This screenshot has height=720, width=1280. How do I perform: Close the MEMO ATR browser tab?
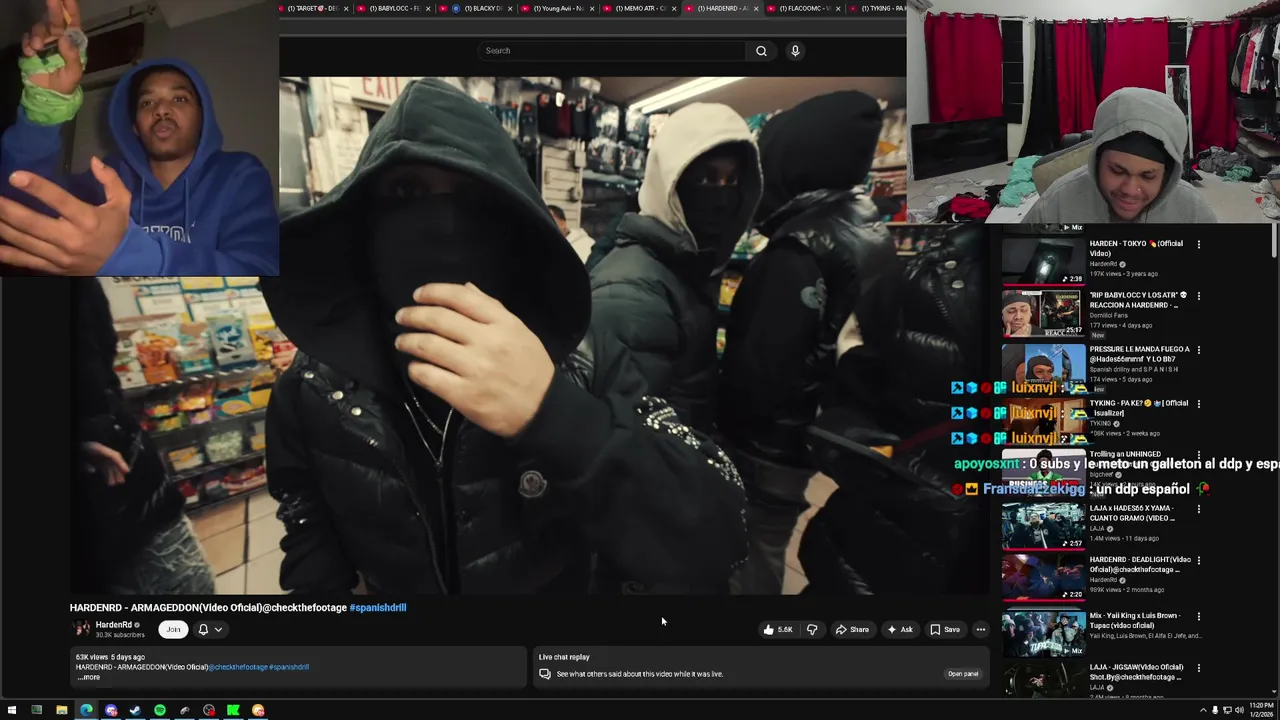674,8
